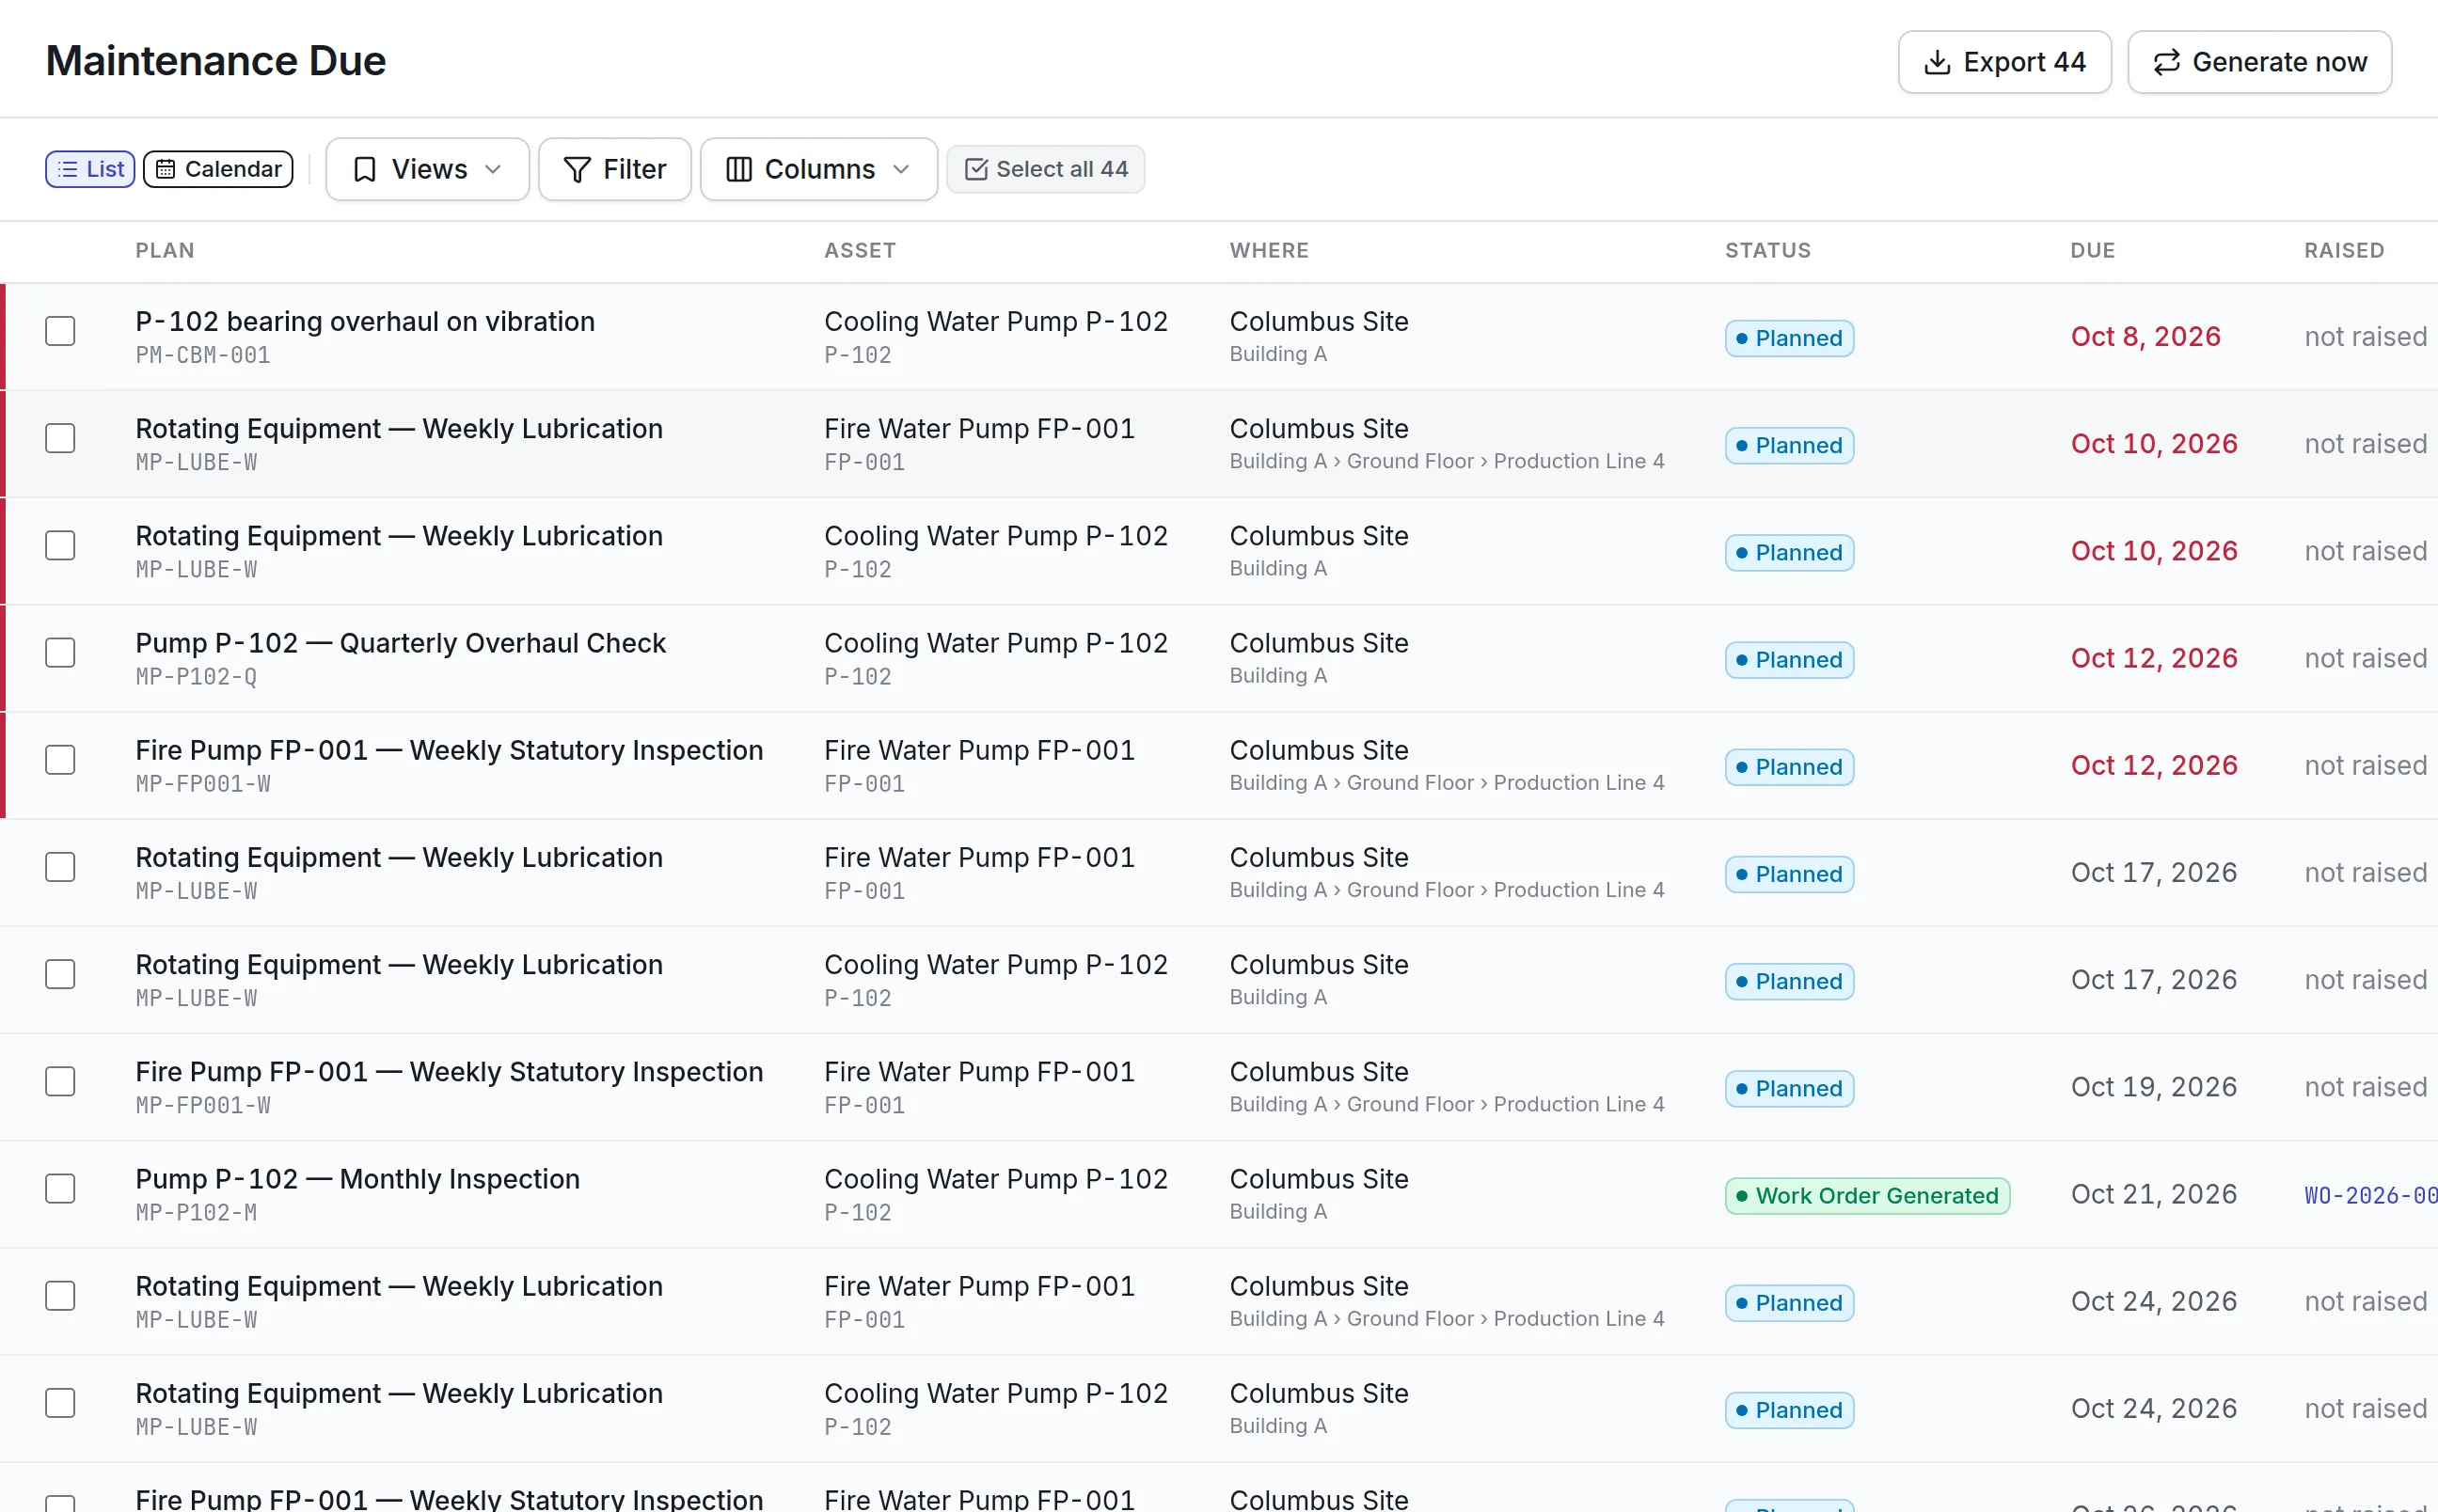Click the WHERE column header

click(x=1268, y=250)
